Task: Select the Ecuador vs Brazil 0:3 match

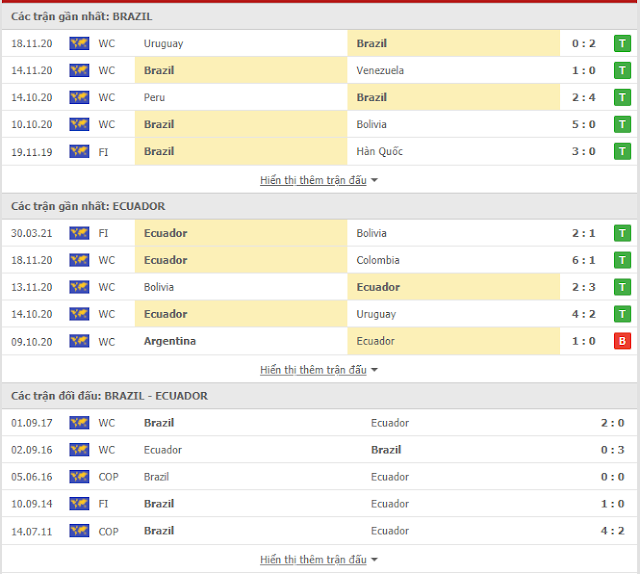Action: point(320,449)
